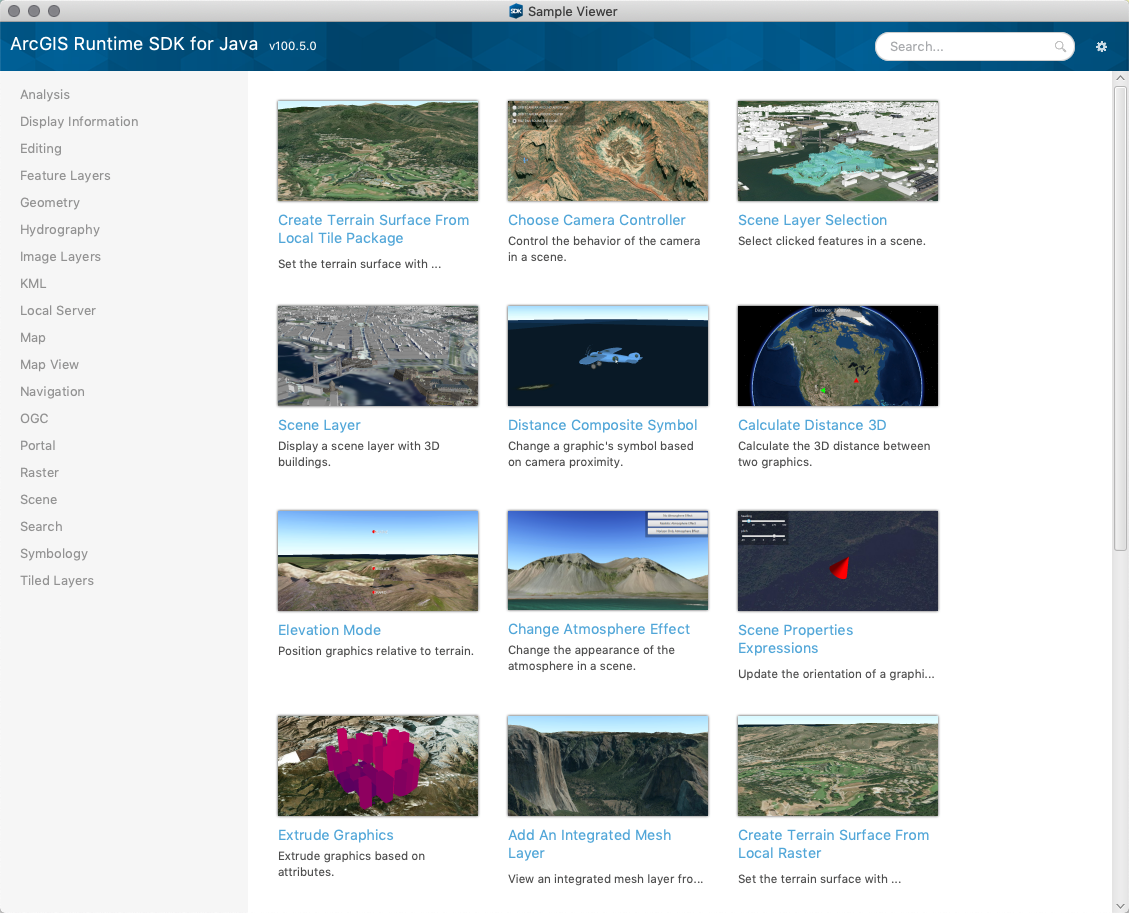This screenshot has height=913, width=1129.
Task: Click the v100.5.0 version label
Action: [292, 46]
